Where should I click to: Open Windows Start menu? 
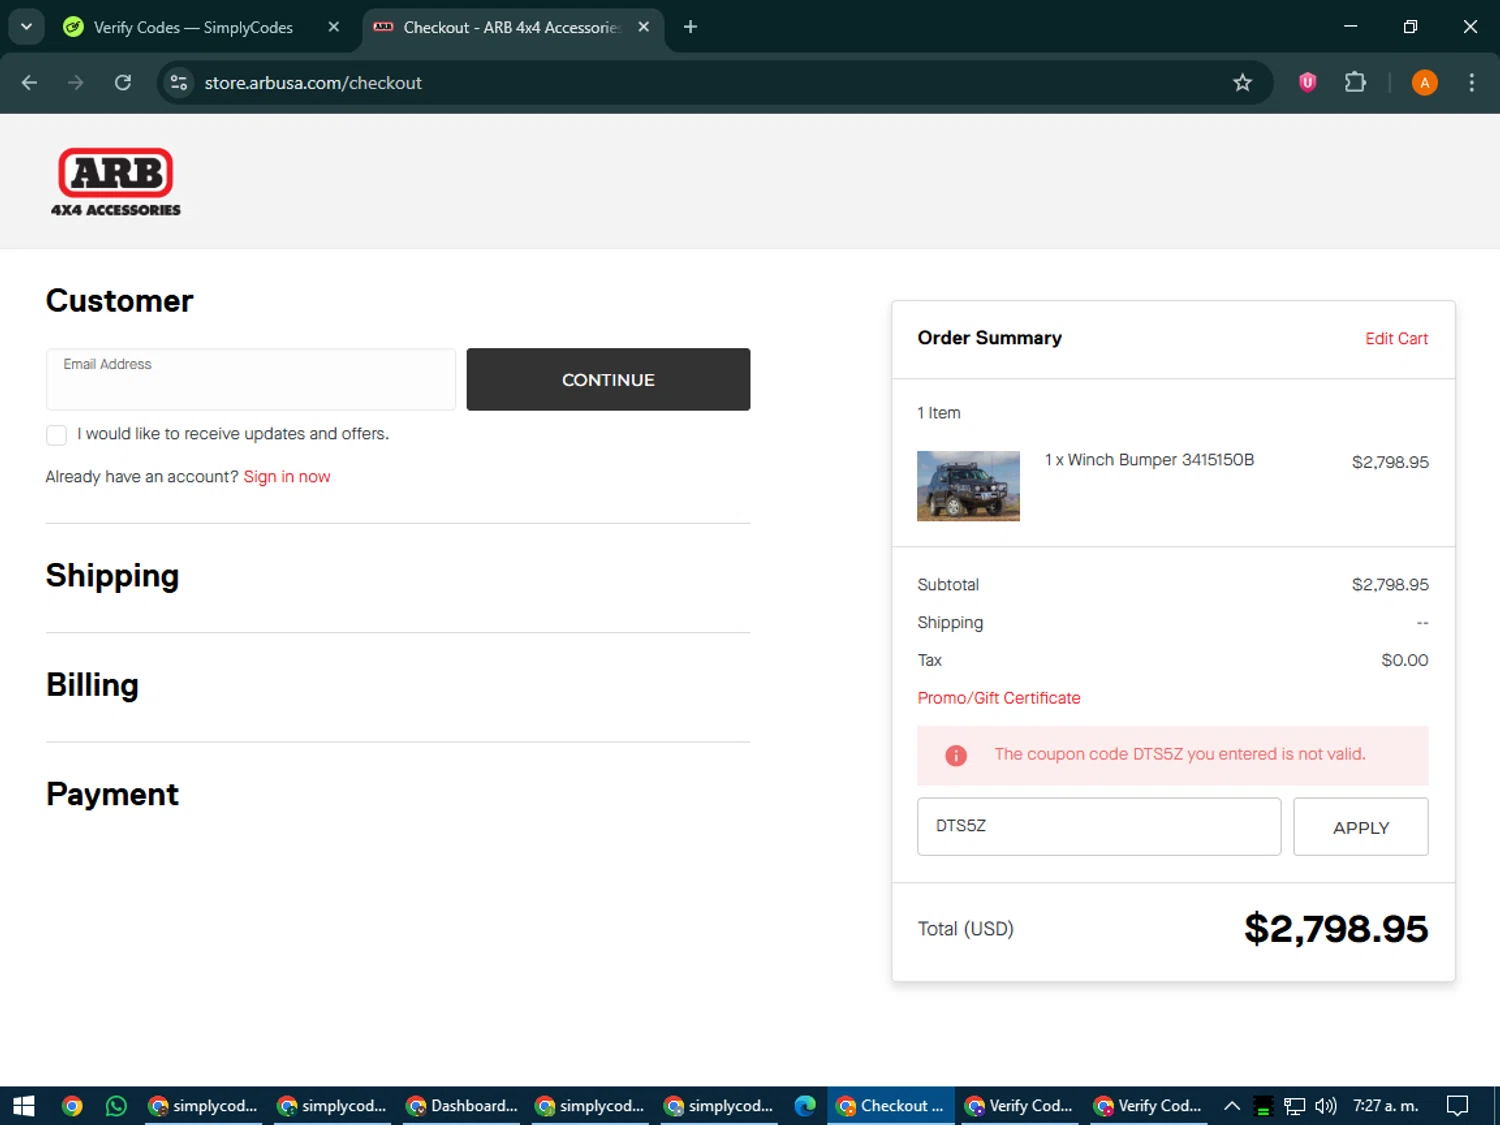pos(24,1106)
